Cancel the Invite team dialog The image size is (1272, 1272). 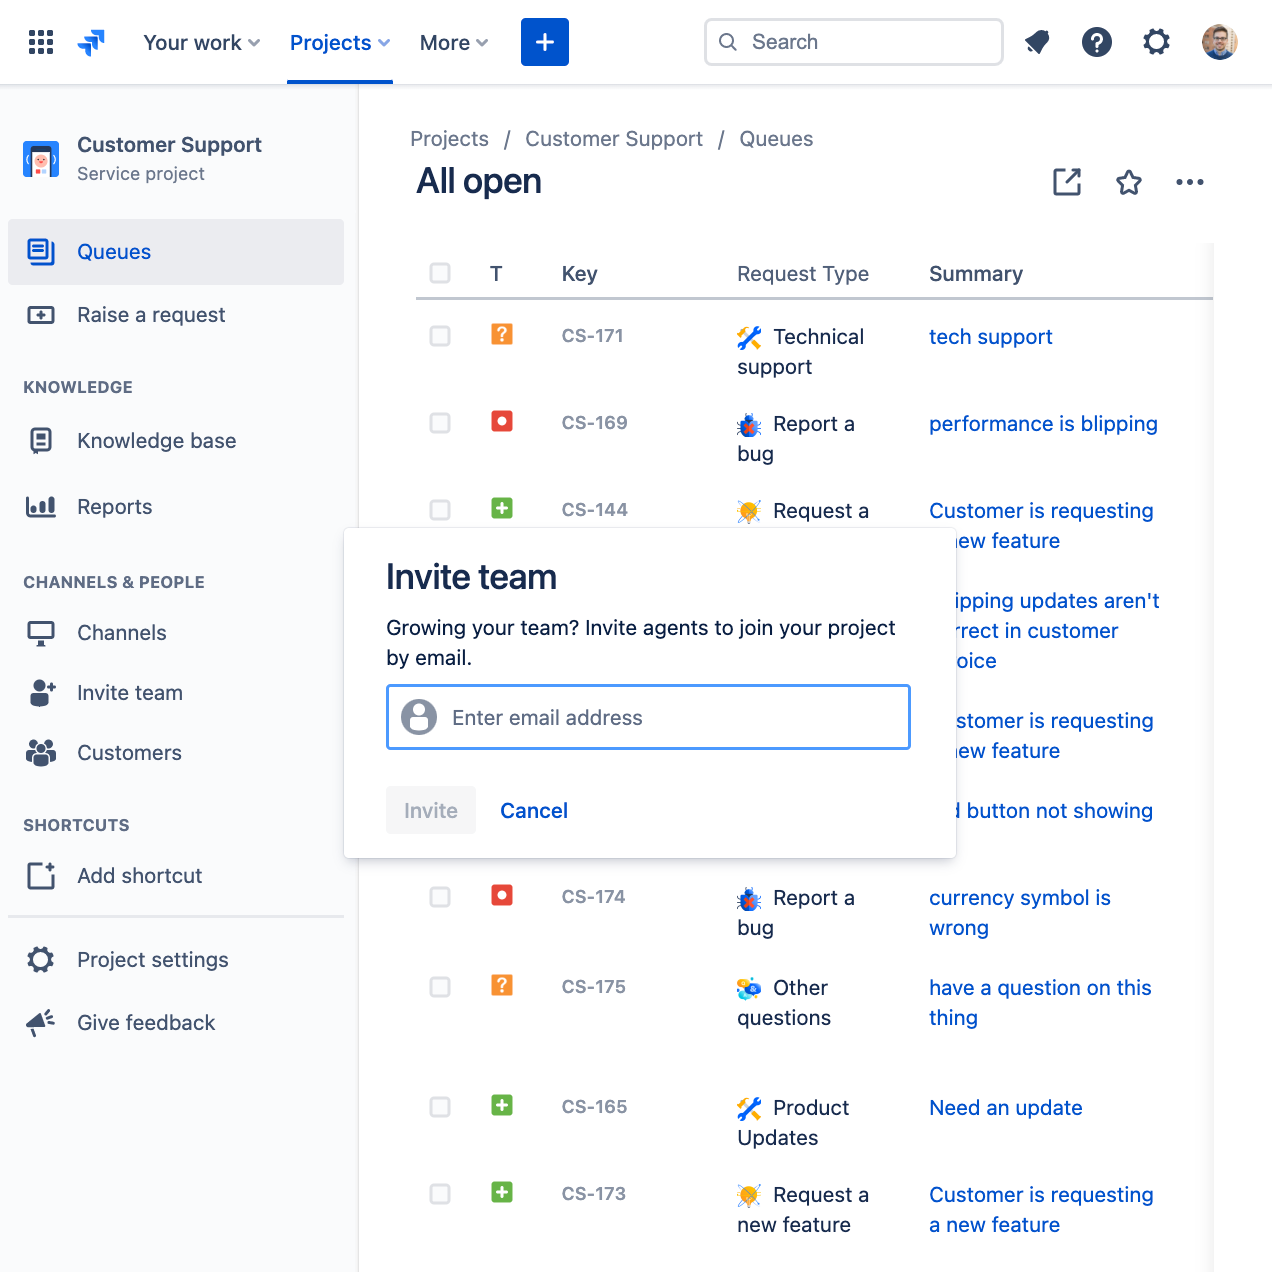coord(533,811)
